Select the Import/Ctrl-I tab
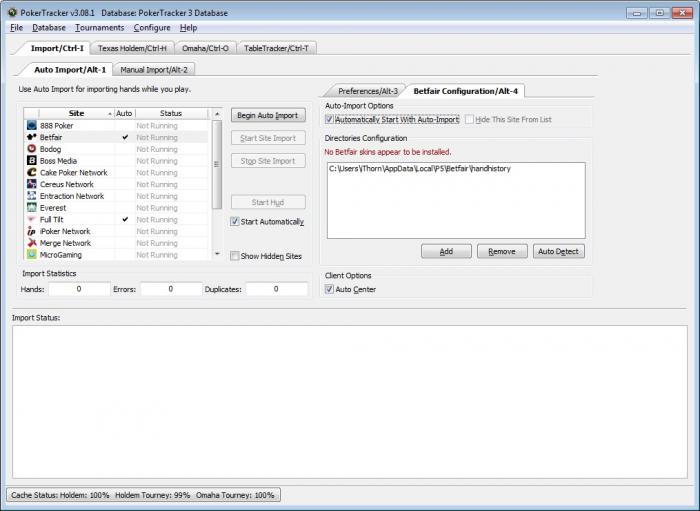700x511 pixels. [x=57, y=48]
